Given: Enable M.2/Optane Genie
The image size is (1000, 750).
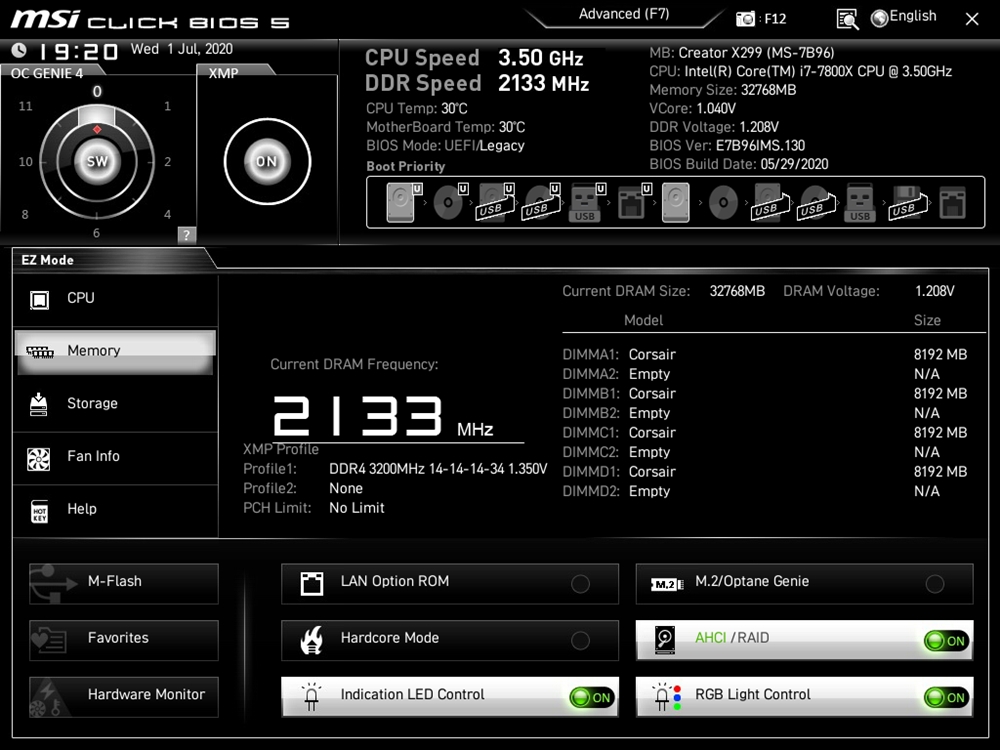Looking at the screenshot, I should [804, 583].
